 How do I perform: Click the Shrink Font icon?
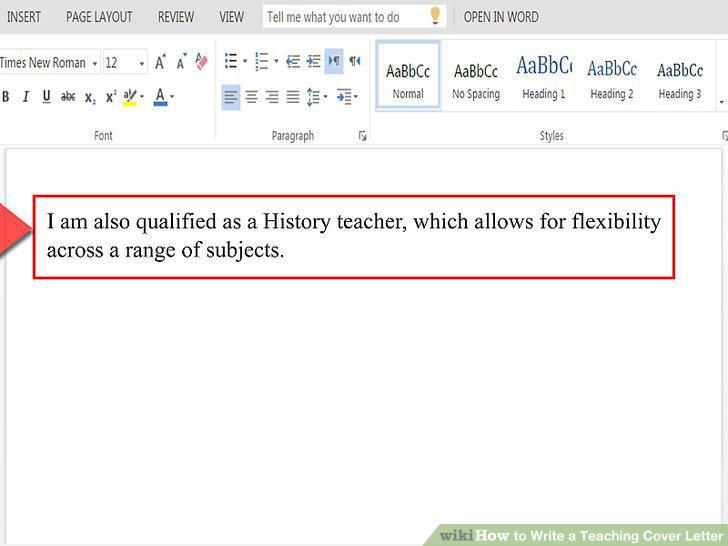coord(181,62)
